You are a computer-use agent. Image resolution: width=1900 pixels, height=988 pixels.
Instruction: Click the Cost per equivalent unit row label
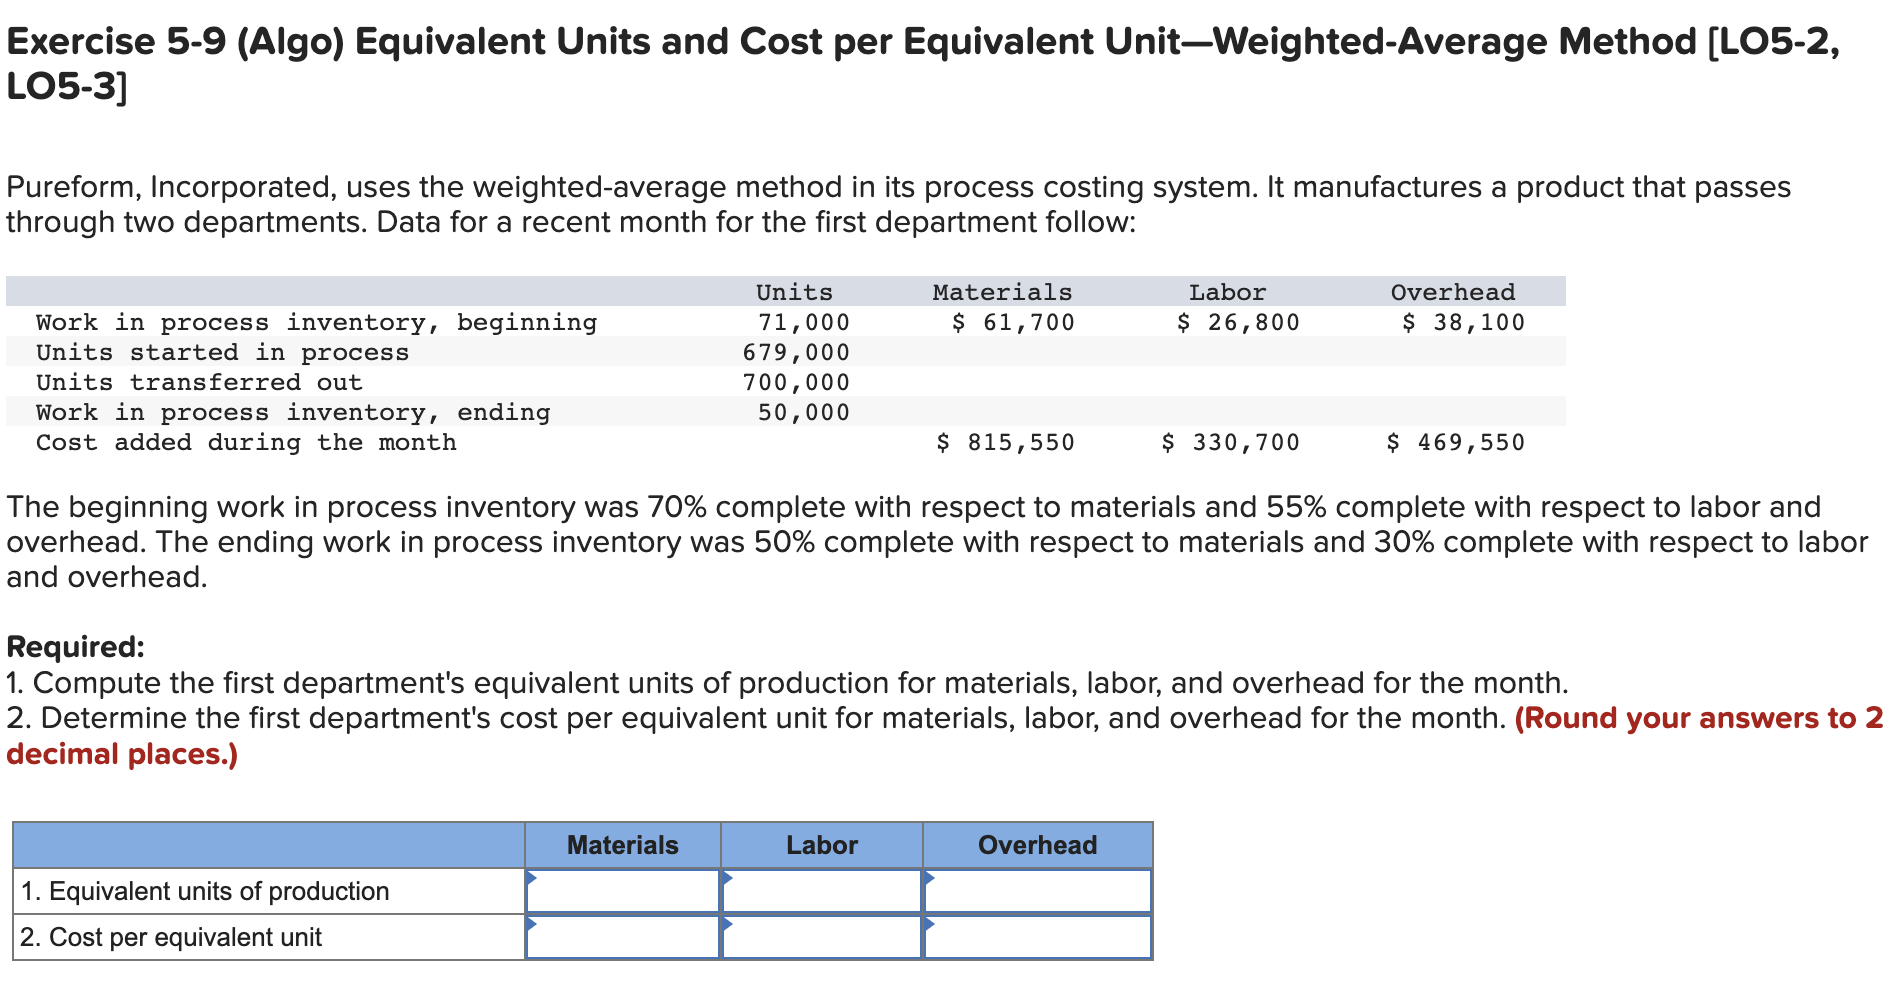172,937
